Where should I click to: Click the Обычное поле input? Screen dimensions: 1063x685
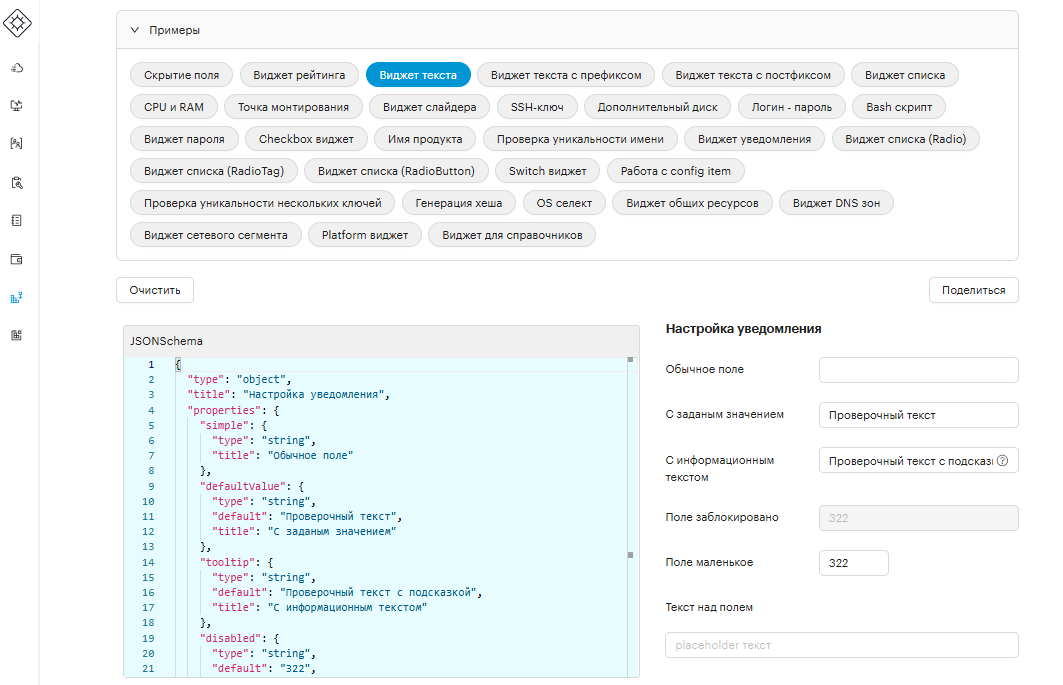(919, 370)
